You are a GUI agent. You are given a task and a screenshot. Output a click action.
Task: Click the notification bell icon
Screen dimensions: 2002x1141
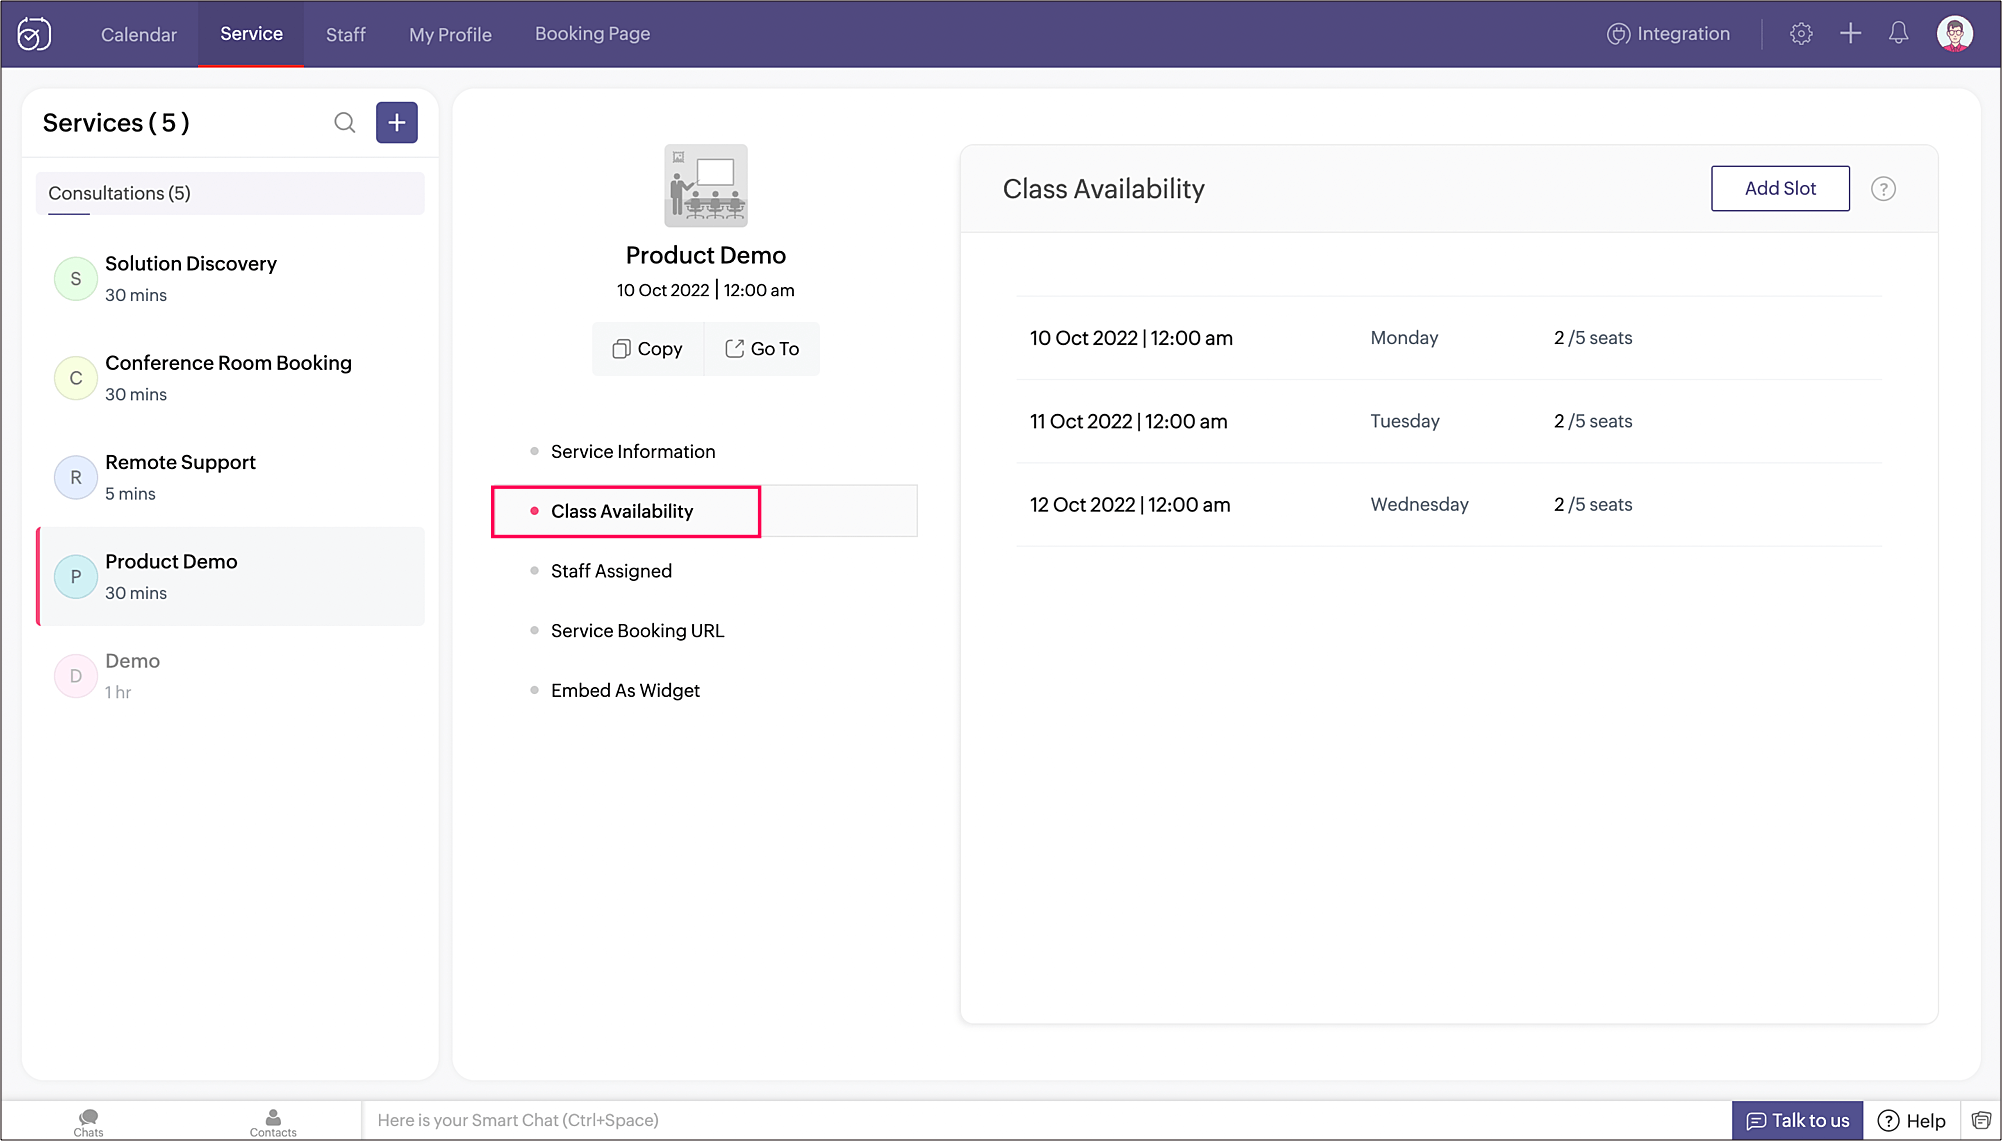pyautogui.click(x=1898, y=34)
